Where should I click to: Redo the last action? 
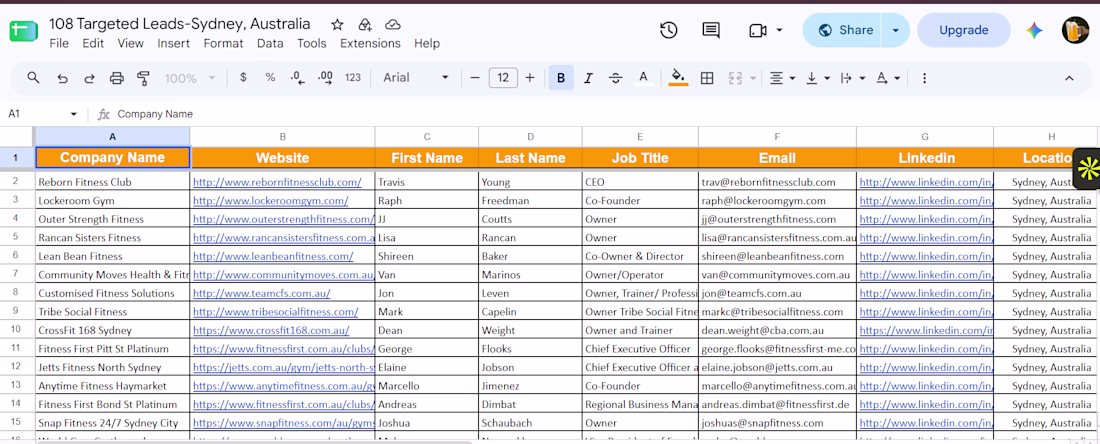pyautogui.click(x=89, y=78)
